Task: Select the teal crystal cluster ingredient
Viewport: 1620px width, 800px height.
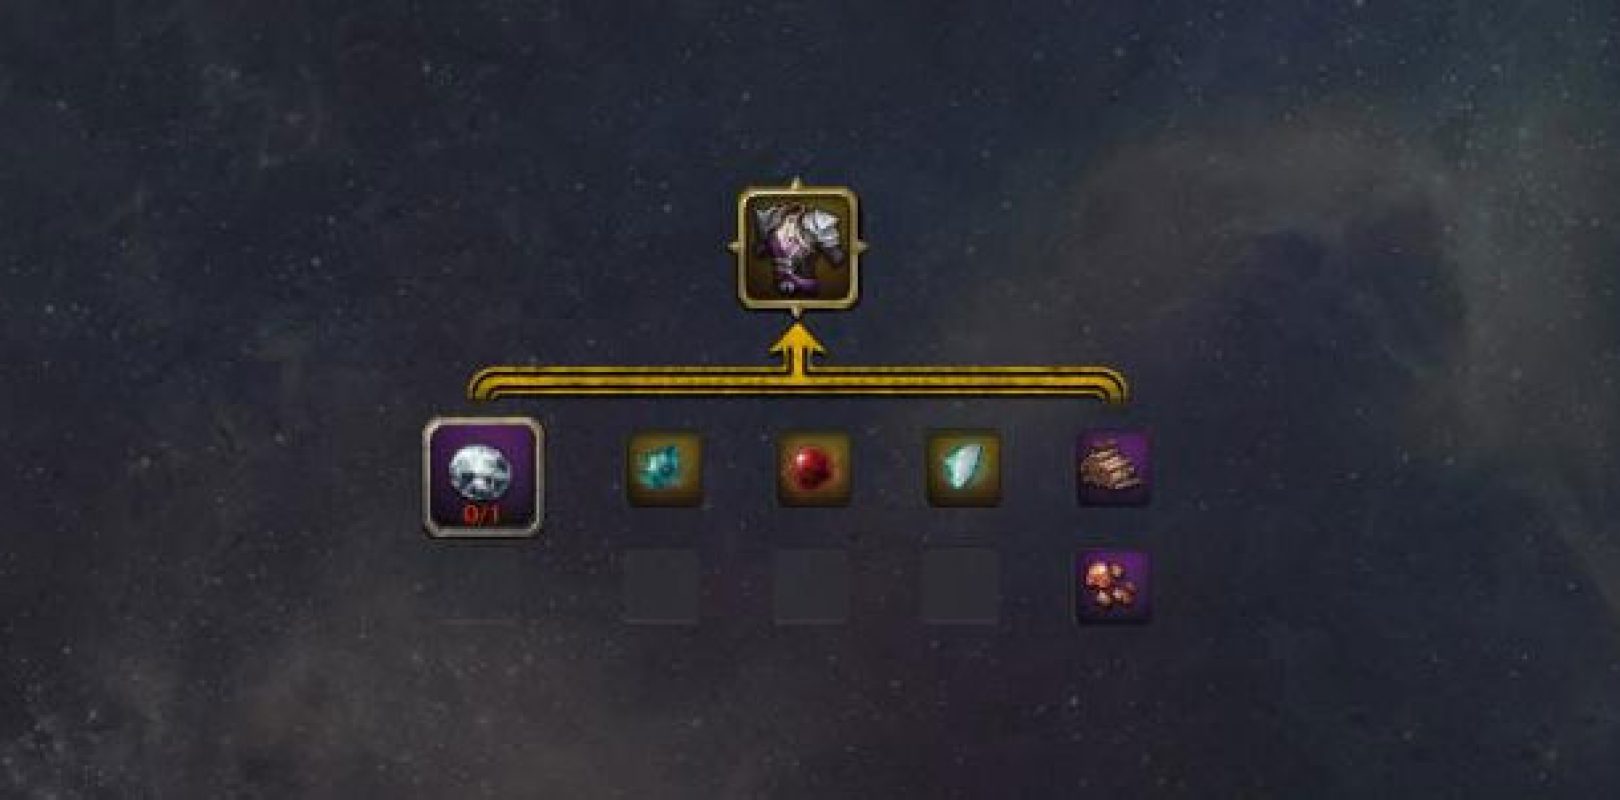Action: click(664, 468)
